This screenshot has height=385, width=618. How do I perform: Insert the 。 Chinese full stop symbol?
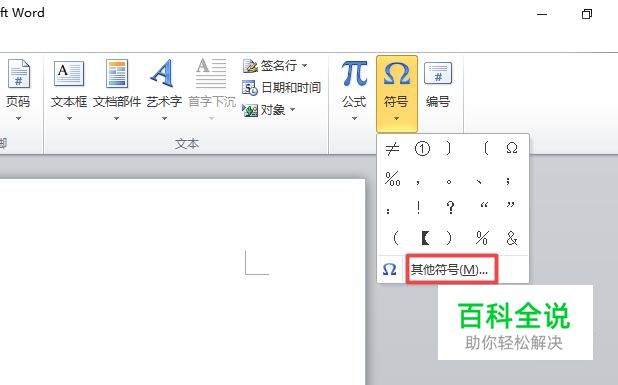[449, 182]
